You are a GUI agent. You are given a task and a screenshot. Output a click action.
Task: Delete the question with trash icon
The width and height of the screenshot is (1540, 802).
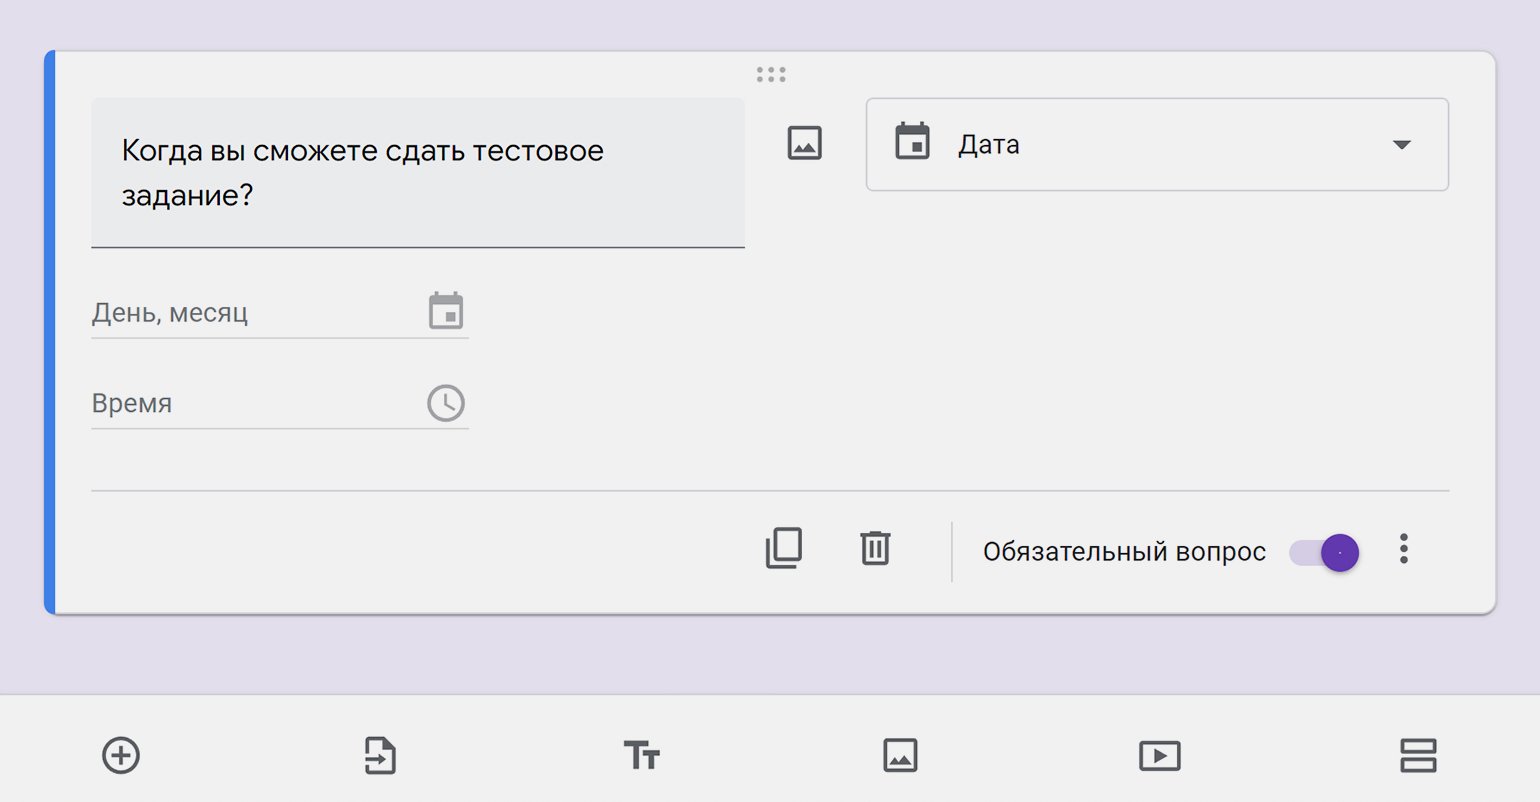[x=875, y=548]
